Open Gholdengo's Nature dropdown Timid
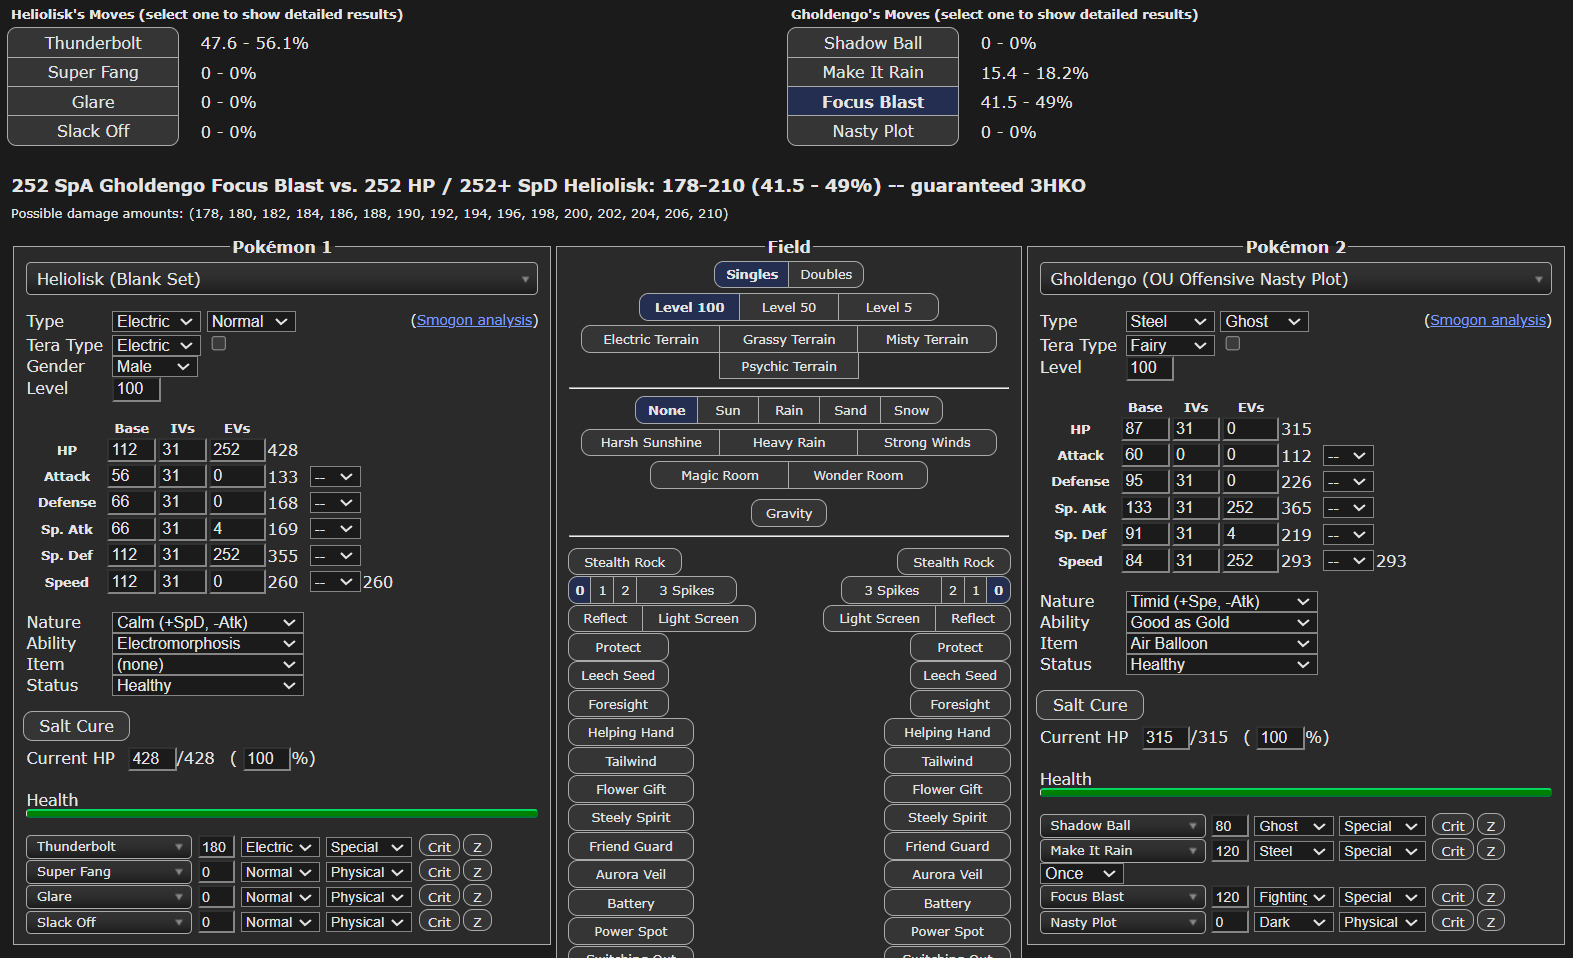The width and height of the screenshot is (1573, 958). pyautogui.click(x=1221, y=601)
